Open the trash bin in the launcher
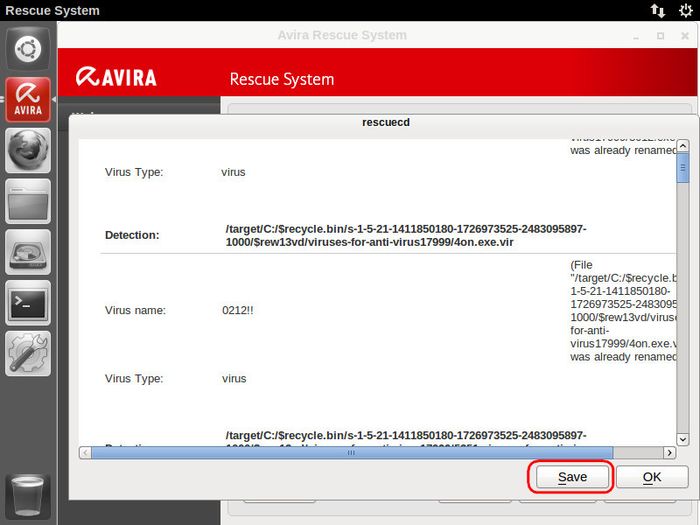 [28, 495]
